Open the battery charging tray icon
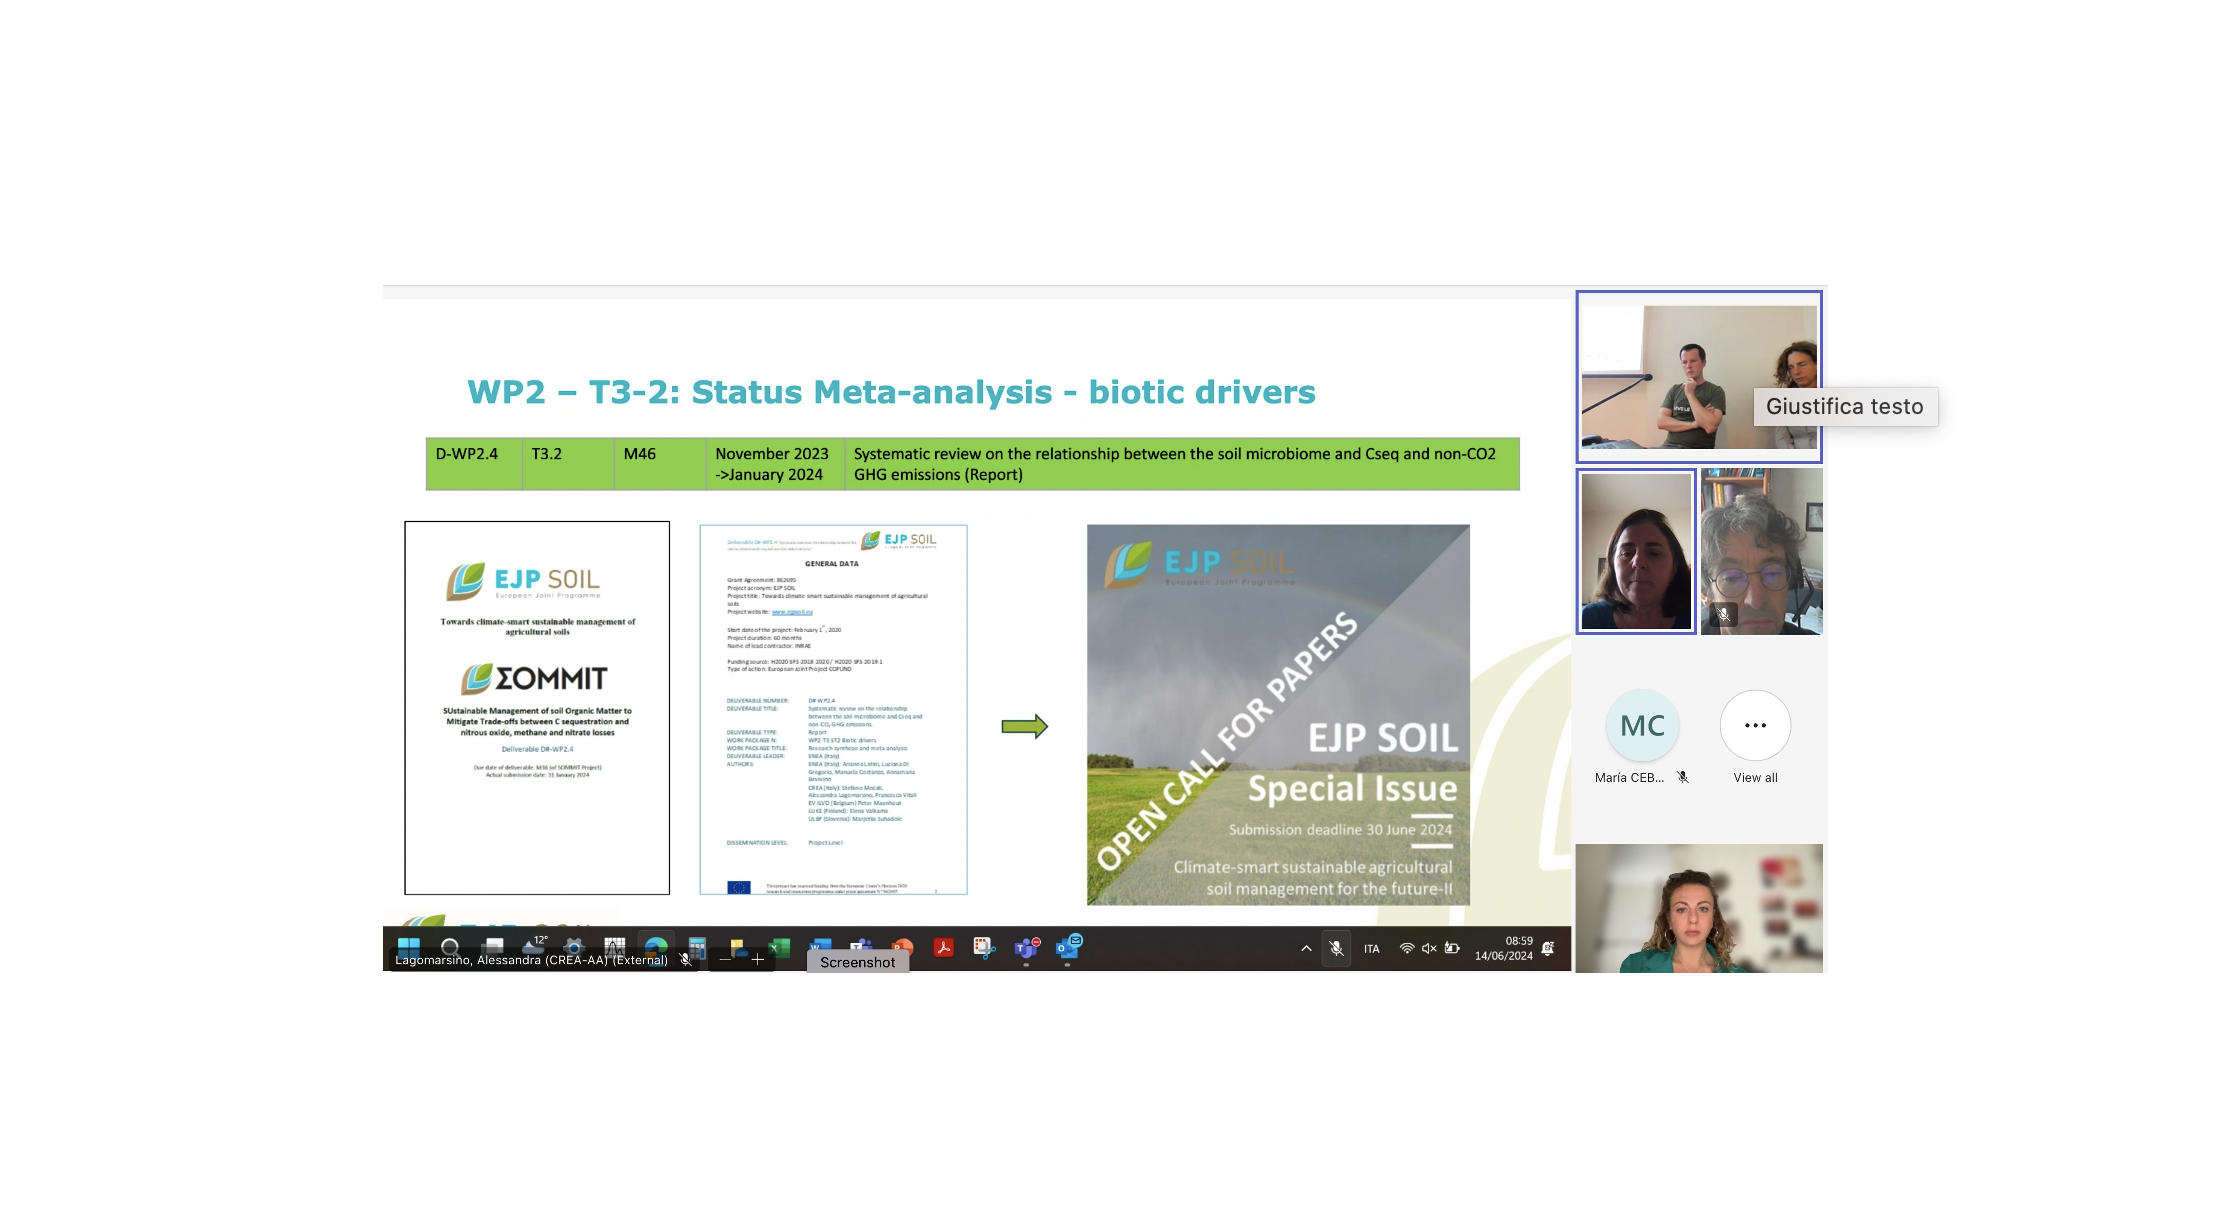This screenshot has width=2226, height=1220. [1452, 948]
